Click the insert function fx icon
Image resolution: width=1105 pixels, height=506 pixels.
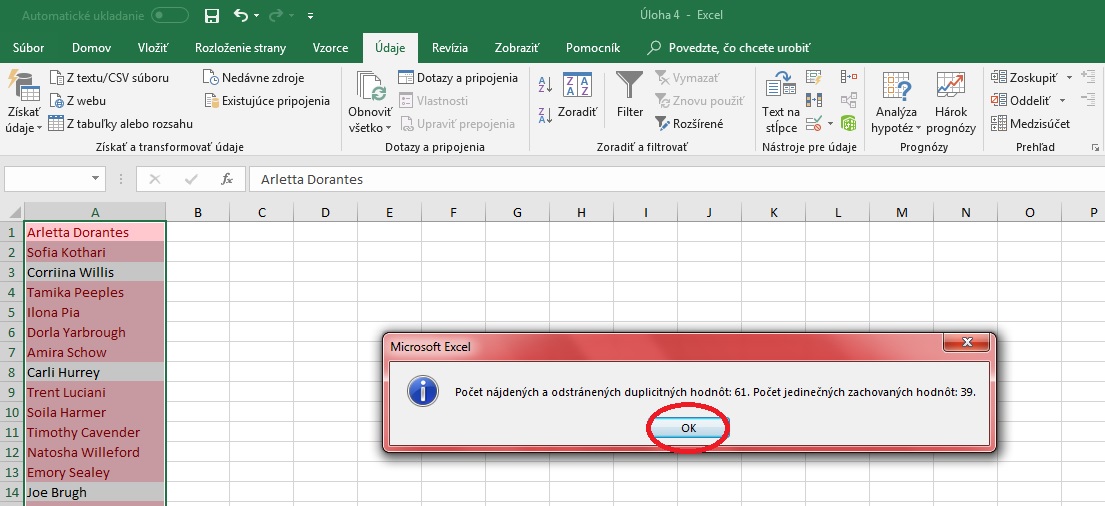click(227, 180)
